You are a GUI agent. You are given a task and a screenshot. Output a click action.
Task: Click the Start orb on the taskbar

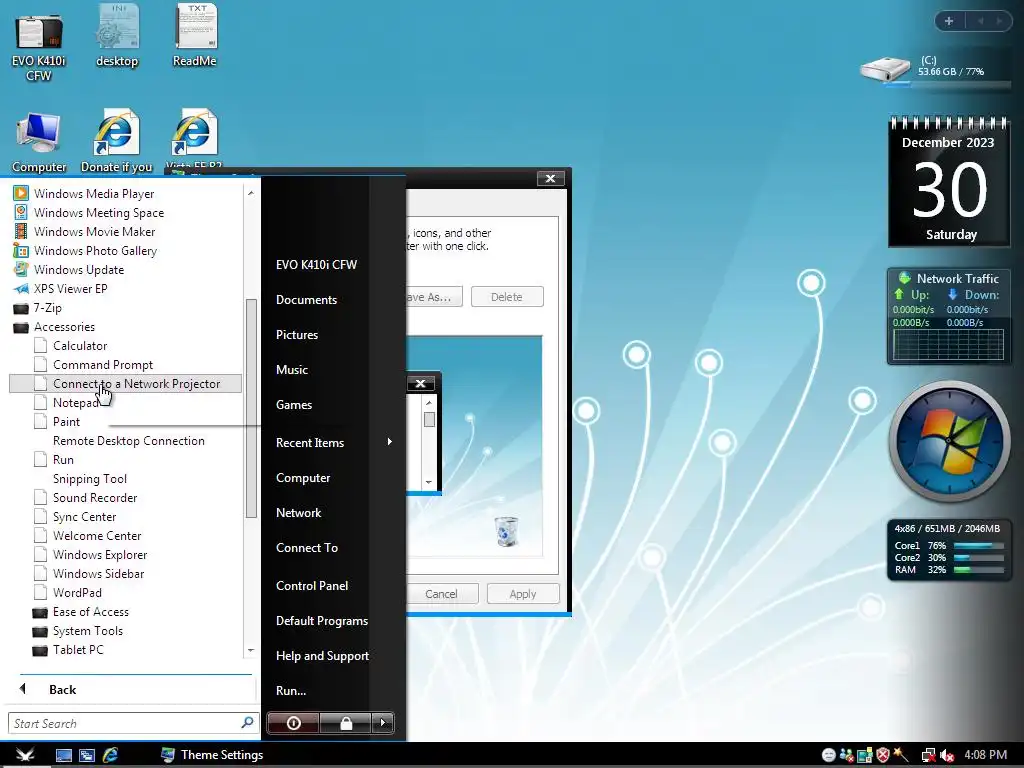(25, 755)
